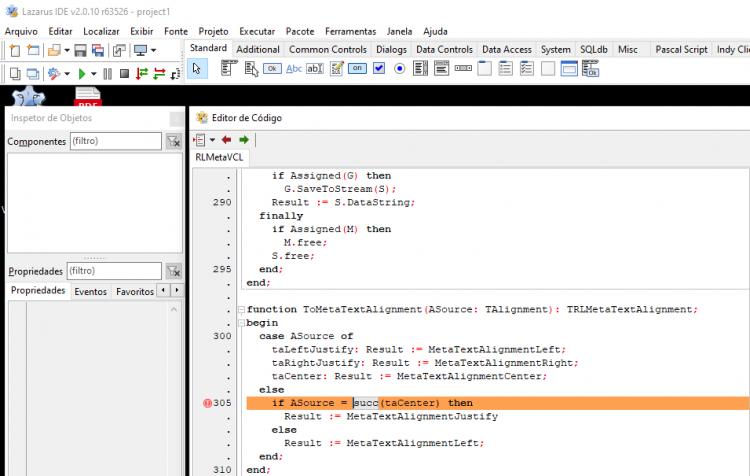The width and height of the screenshot is (750, 476).
Task: Open the Open-file dropdown arrow
Action: [x=67, y=50]
